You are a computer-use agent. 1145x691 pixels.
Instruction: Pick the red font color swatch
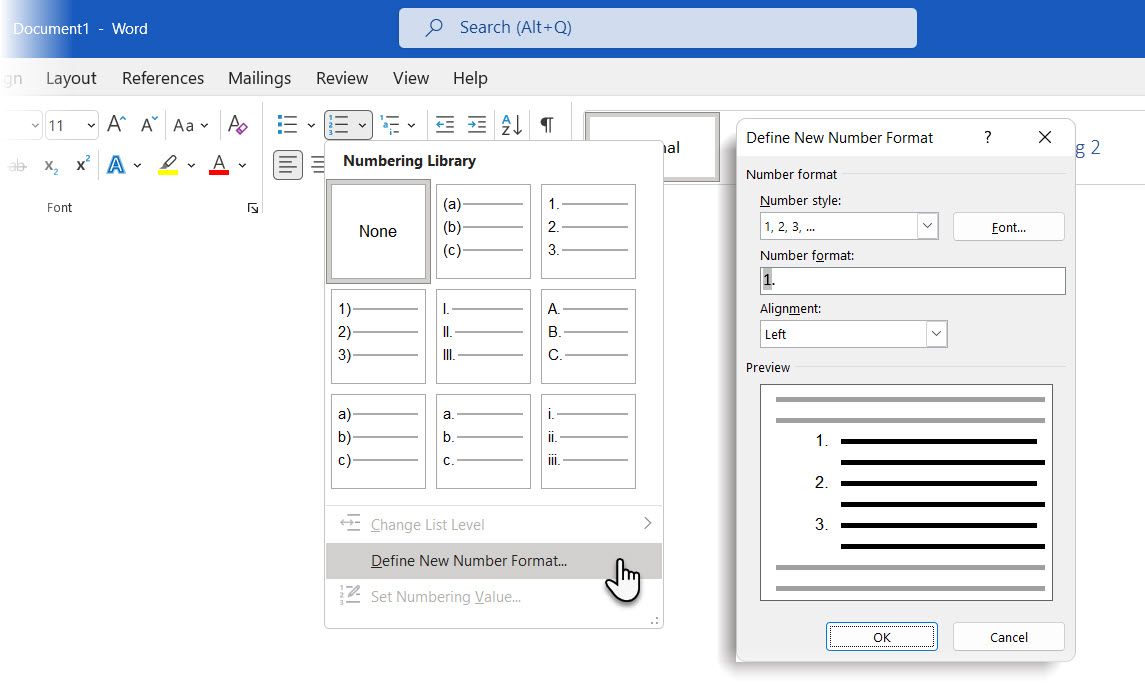click(x=218, y=167)
